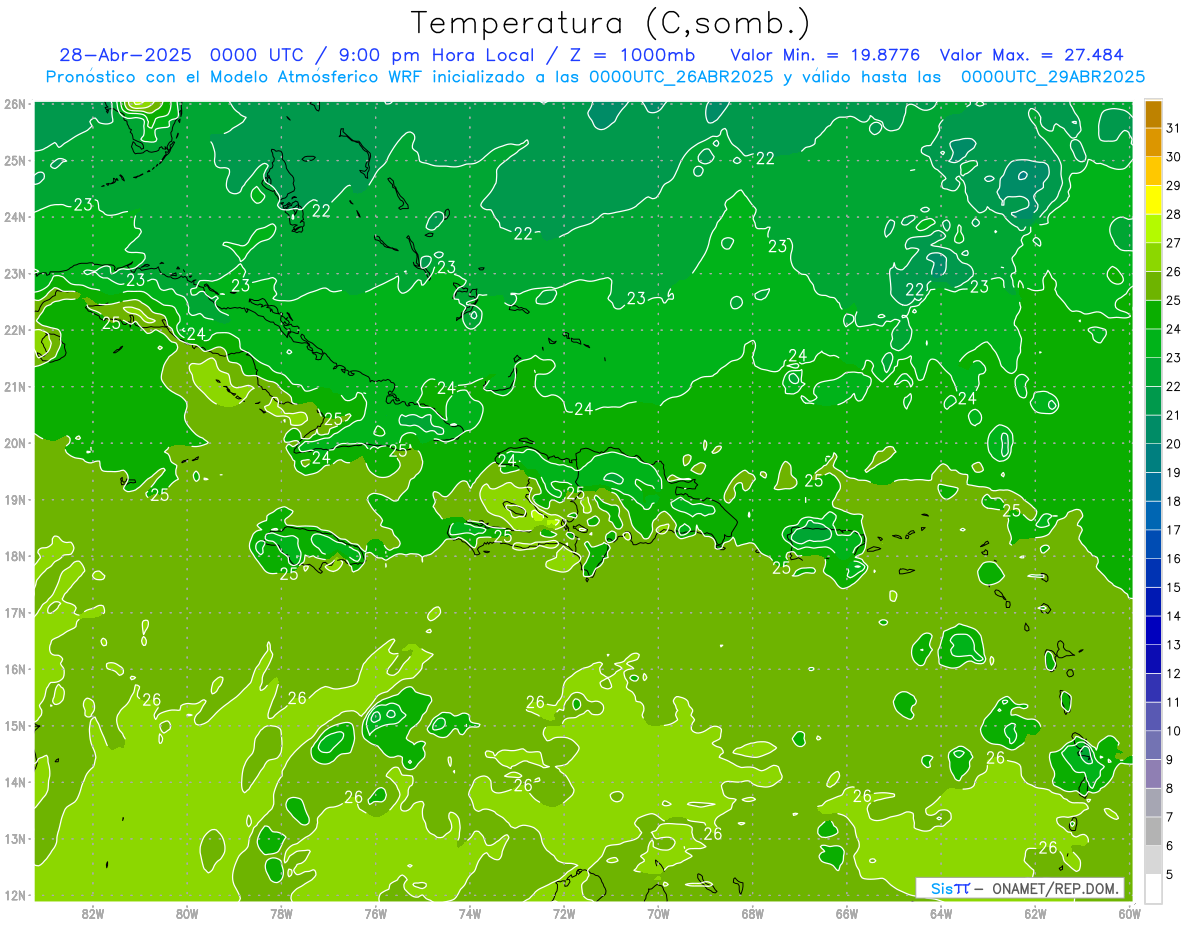Click the color scale label 10
This screenshot has height=927, width=1200.
tap(1174, 730)
